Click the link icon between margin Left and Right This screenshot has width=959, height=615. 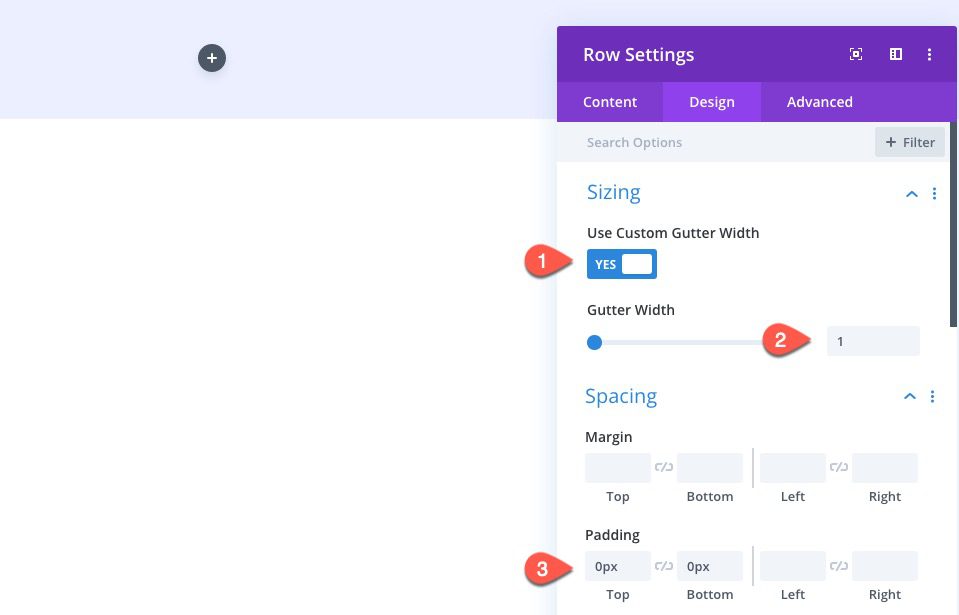point(838,467)
